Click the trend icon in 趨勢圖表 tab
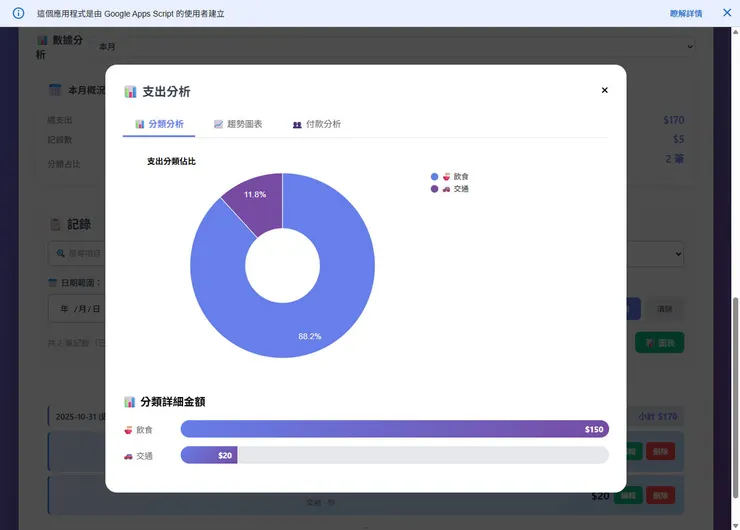The width and height of the screenshot is (740, 530). [x=218, y=124]
